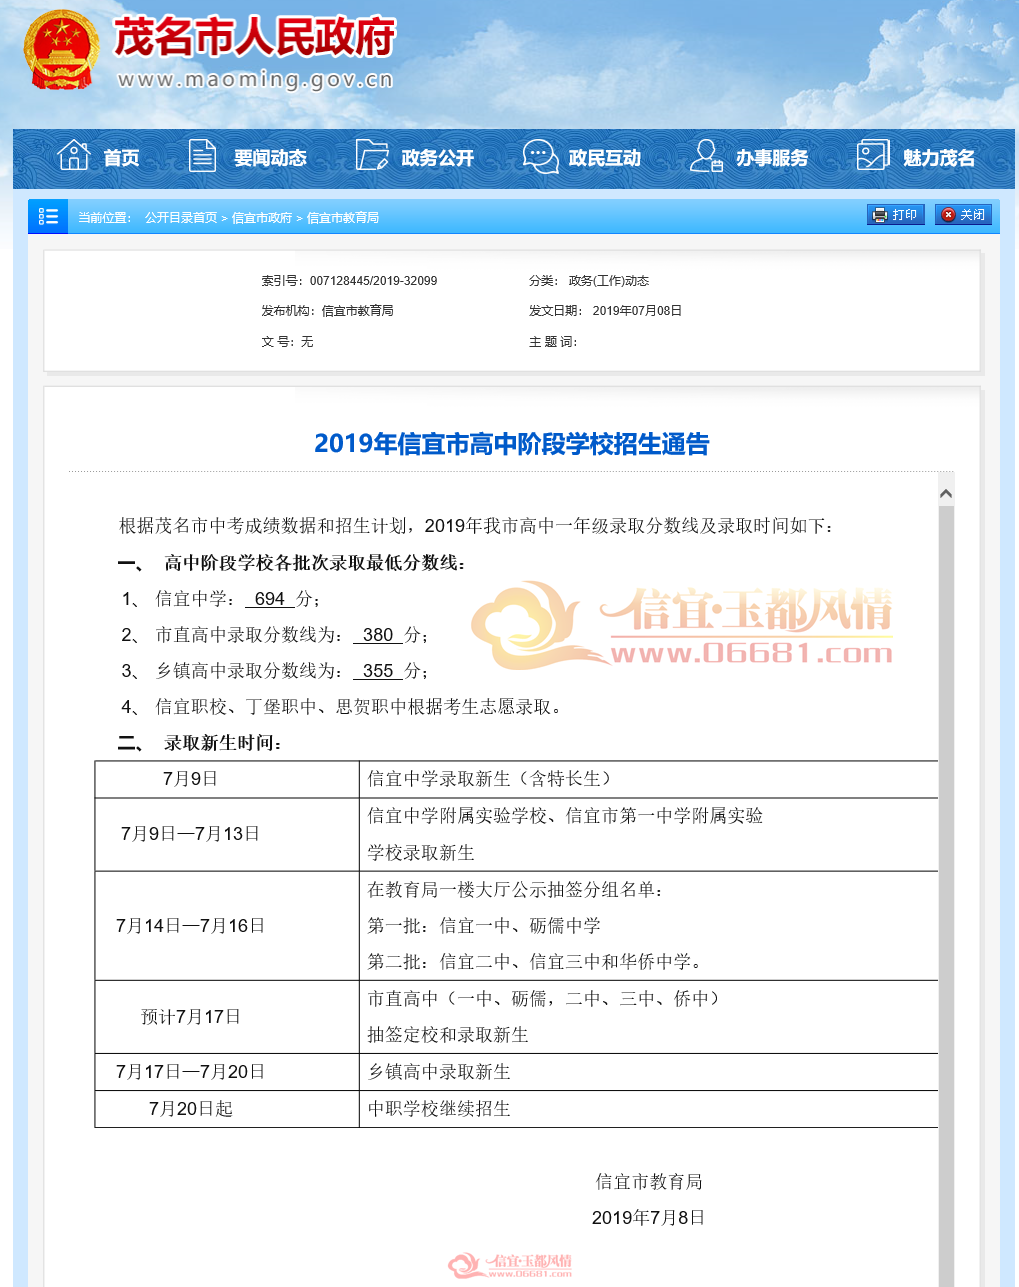This screenshot has height=1287, width=1019.
Task: Click the signature 信宜市教育局 at bottom
Action: (x=649, y=1182)
